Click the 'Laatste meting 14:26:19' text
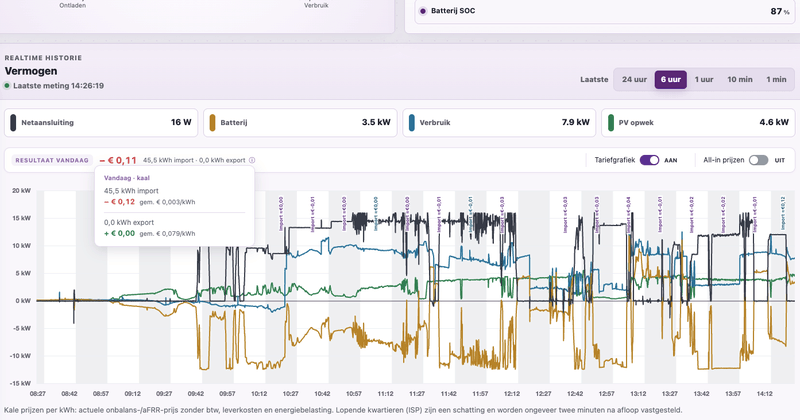 (x=58, y=86)
